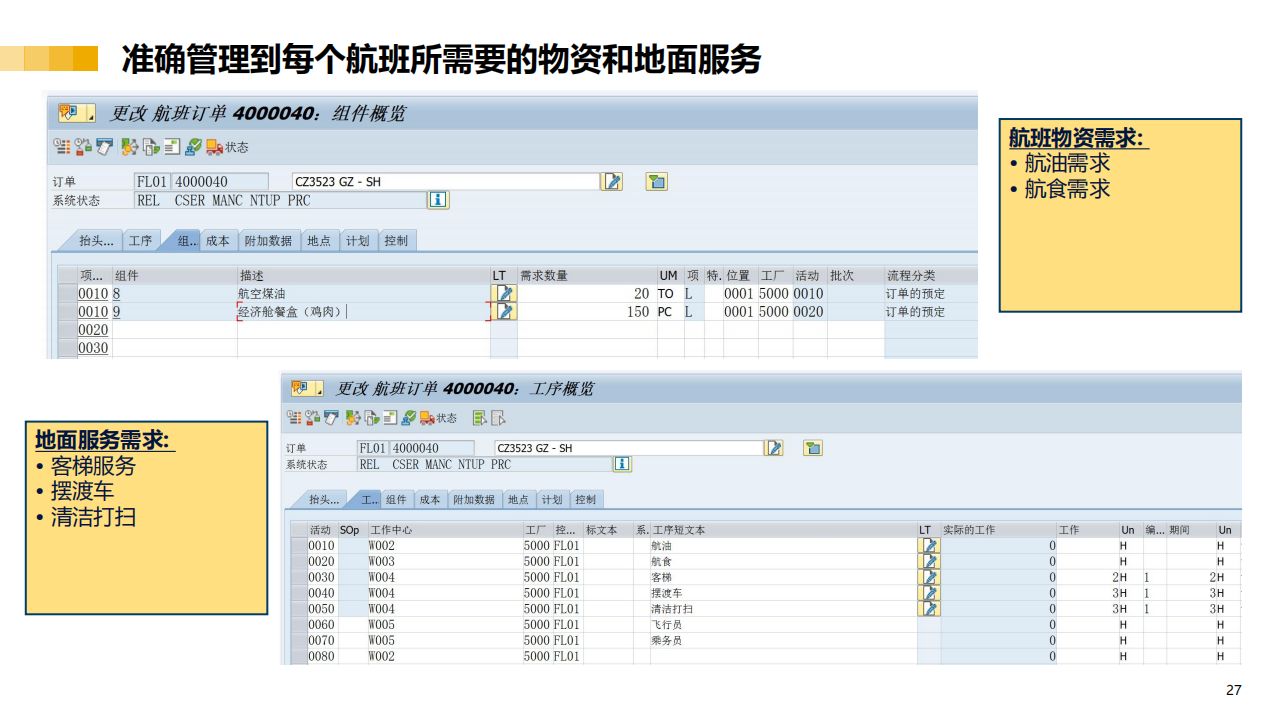This screenshot has height=720, width=1280.
Task: Open LT edit icon for 航食 operation row
Action: click(930, 561)
